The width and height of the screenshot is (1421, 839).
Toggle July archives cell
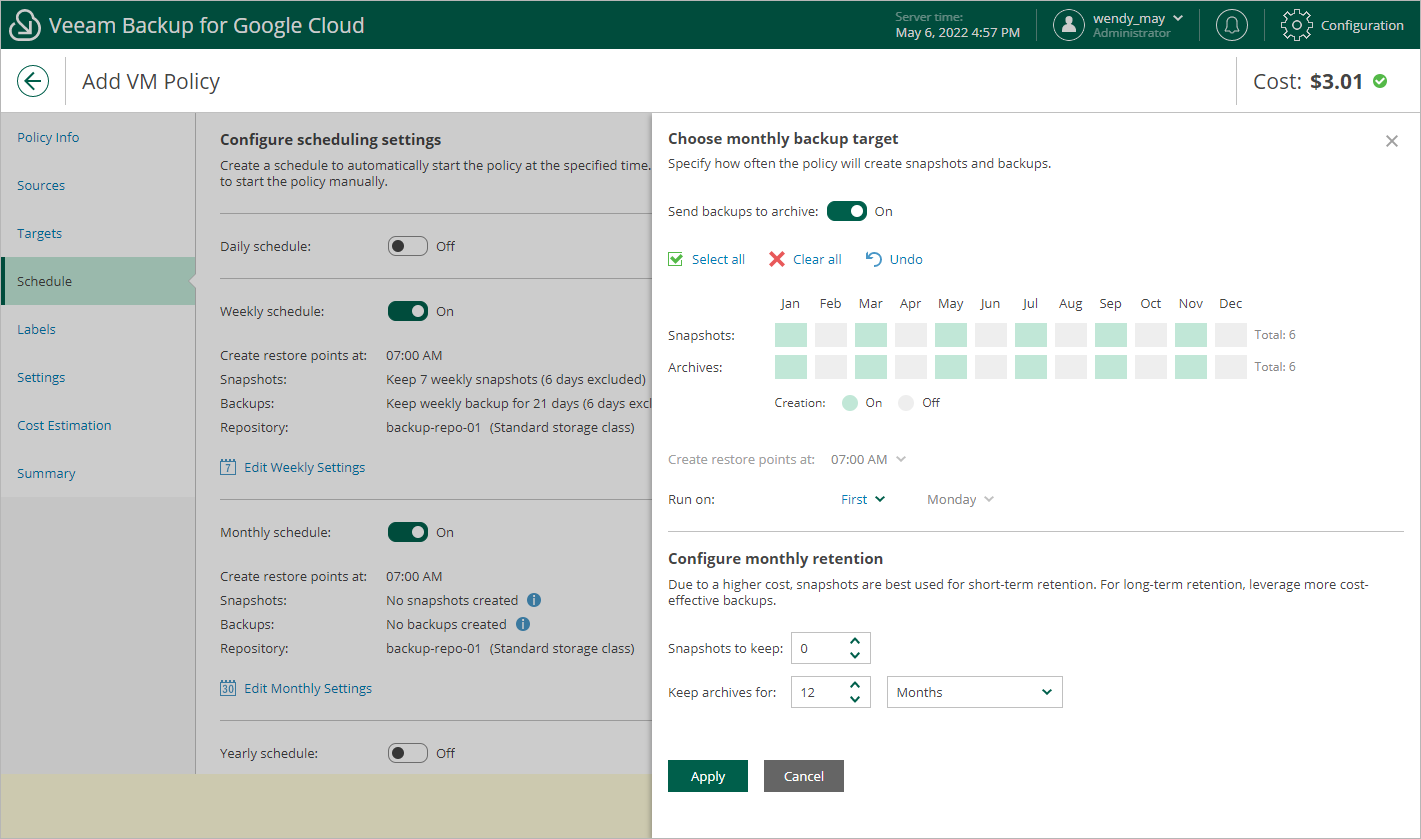1031,367
